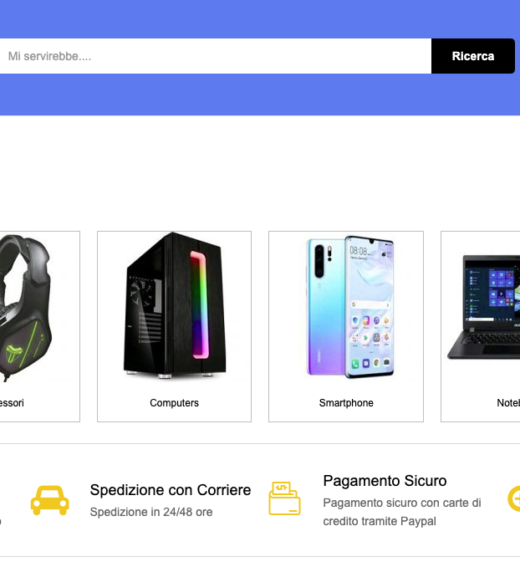Click the Notebook category label

(x=508, y=403)
